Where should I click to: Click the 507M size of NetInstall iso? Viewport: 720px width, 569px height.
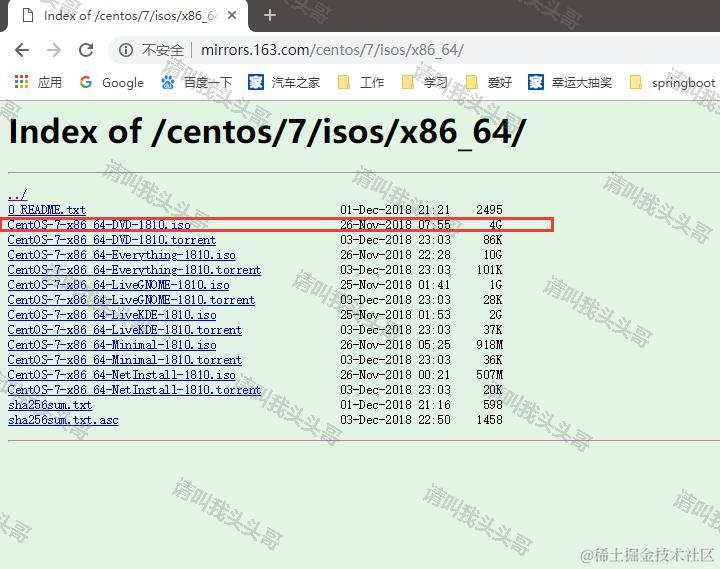click(489, 375)
